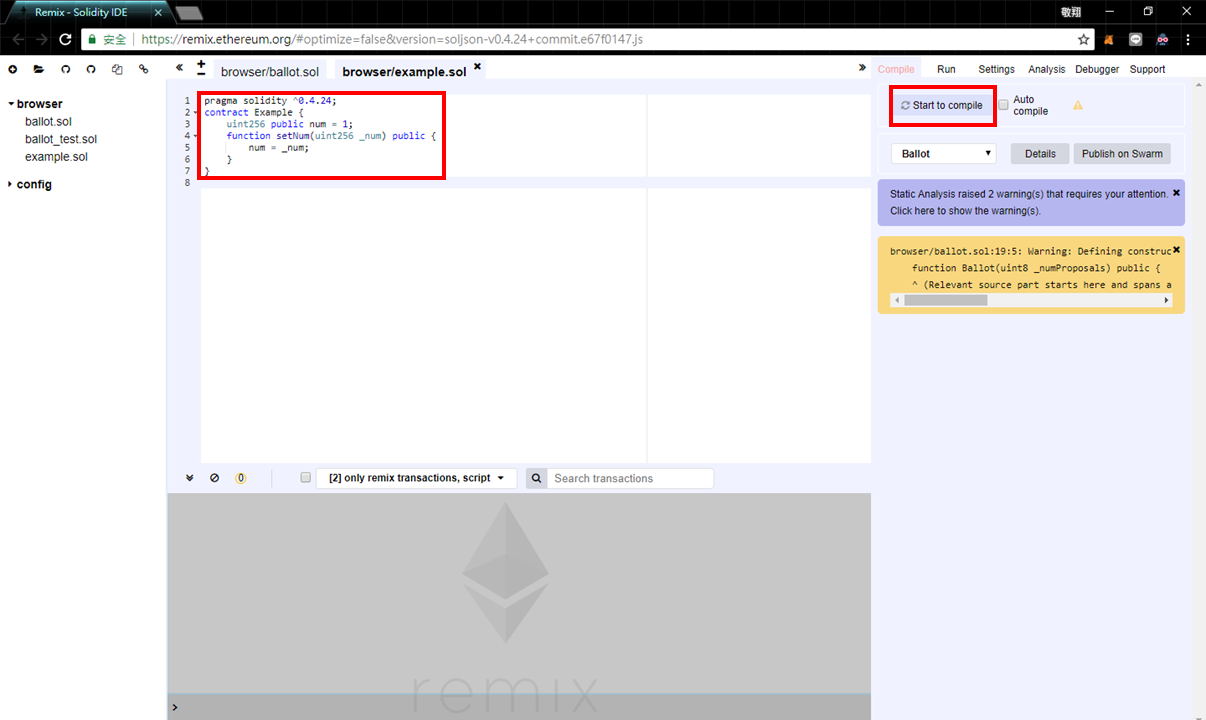Viewport: 1206px width, 720px height.
Task: Click the Static Analysis warnings message
Action: point(1029,202)
